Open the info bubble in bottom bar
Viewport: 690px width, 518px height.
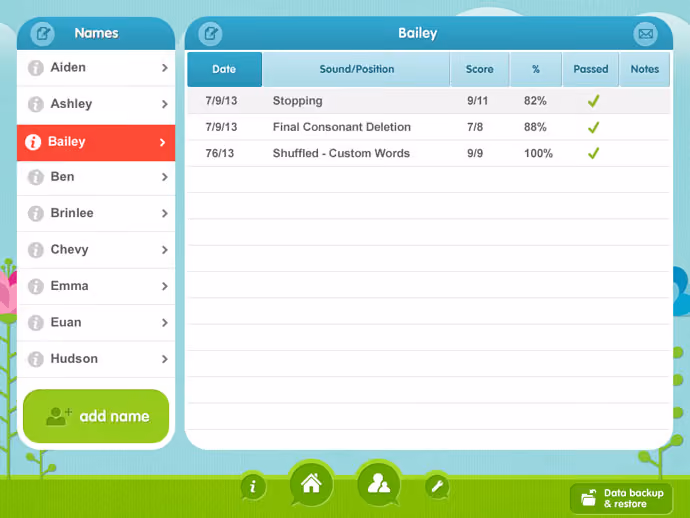click(x=253, y=487)
